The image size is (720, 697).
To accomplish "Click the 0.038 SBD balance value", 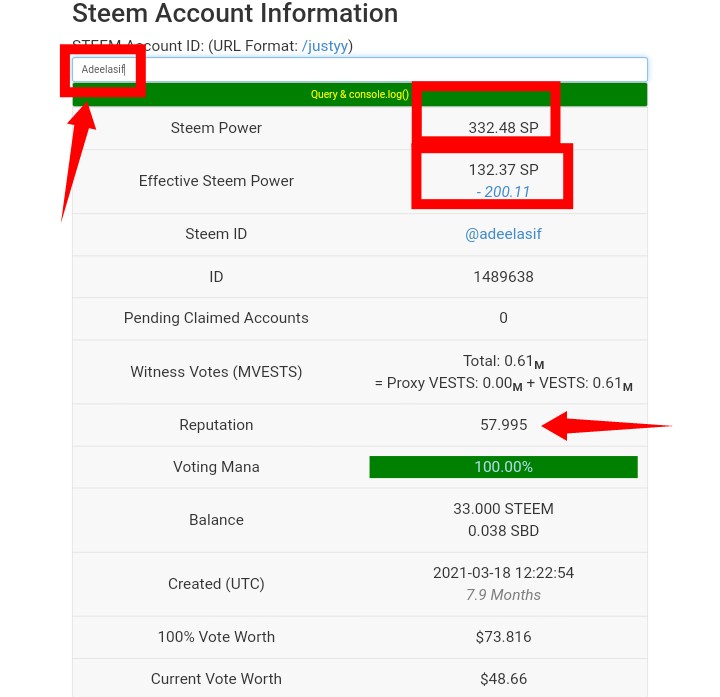I will [503, 531].
